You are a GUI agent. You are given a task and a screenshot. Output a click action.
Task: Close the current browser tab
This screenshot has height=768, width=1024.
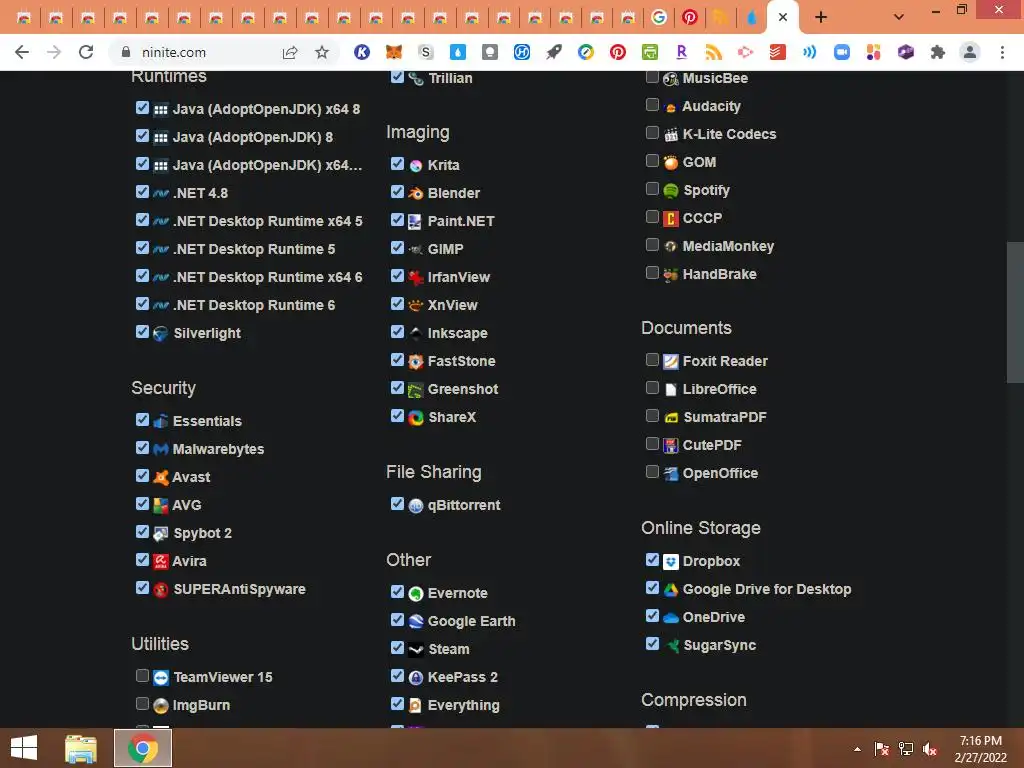point(783,17)
